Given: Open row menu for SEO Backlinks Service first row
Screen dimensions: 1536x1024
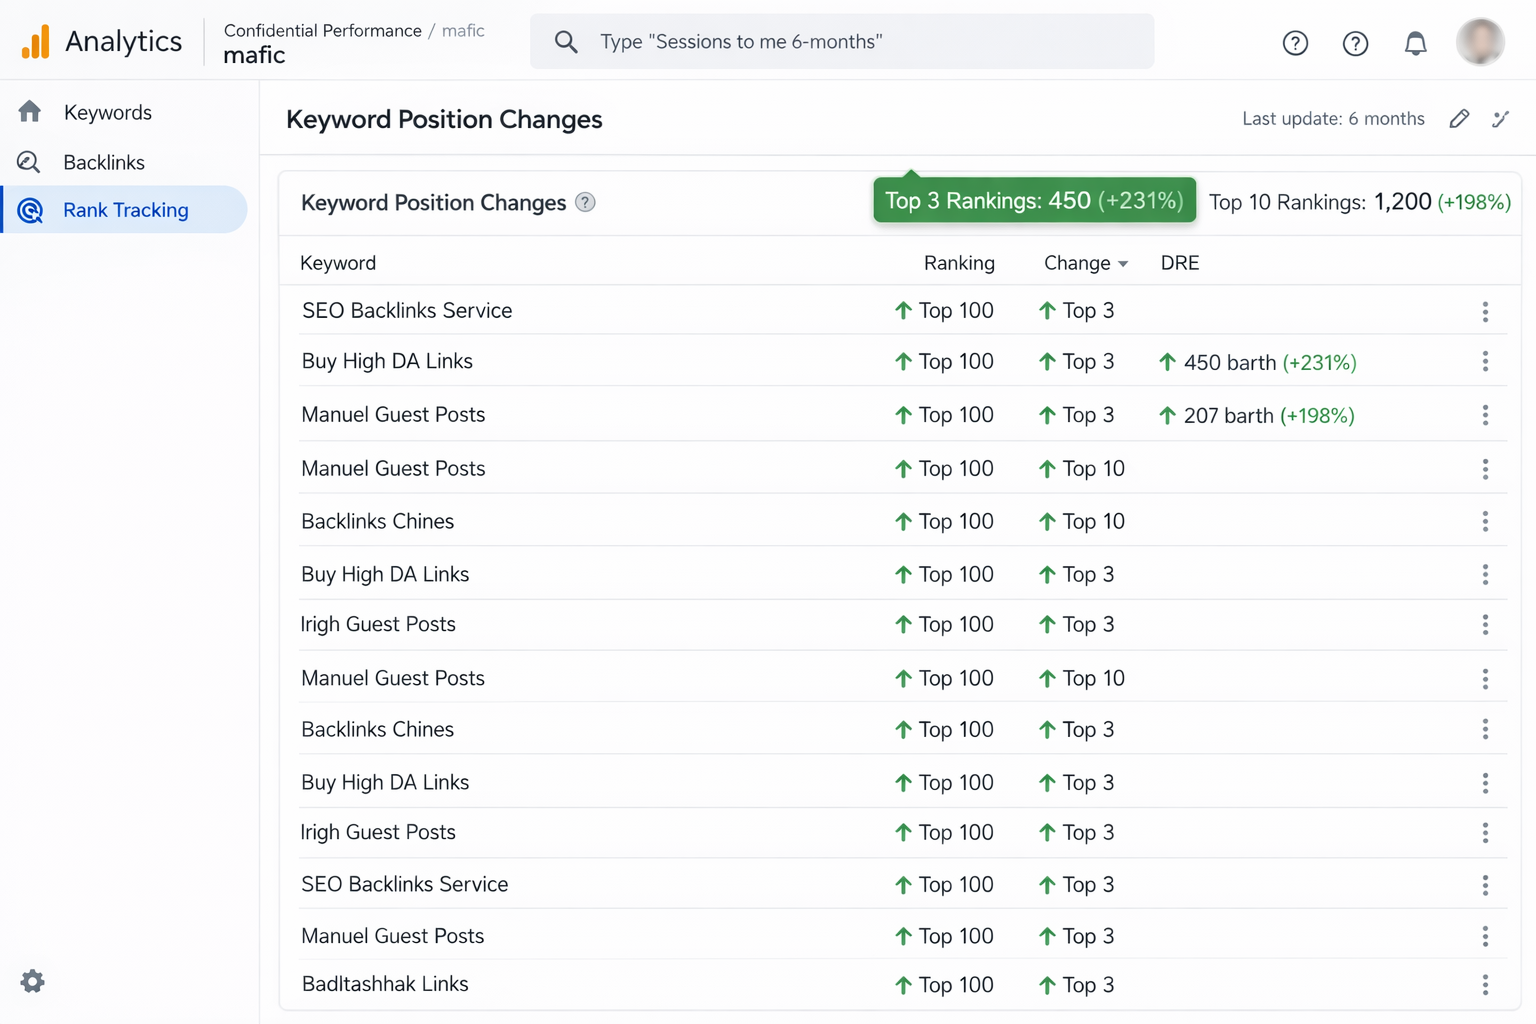Looking at the screenshot, I should click(1485, 312).
